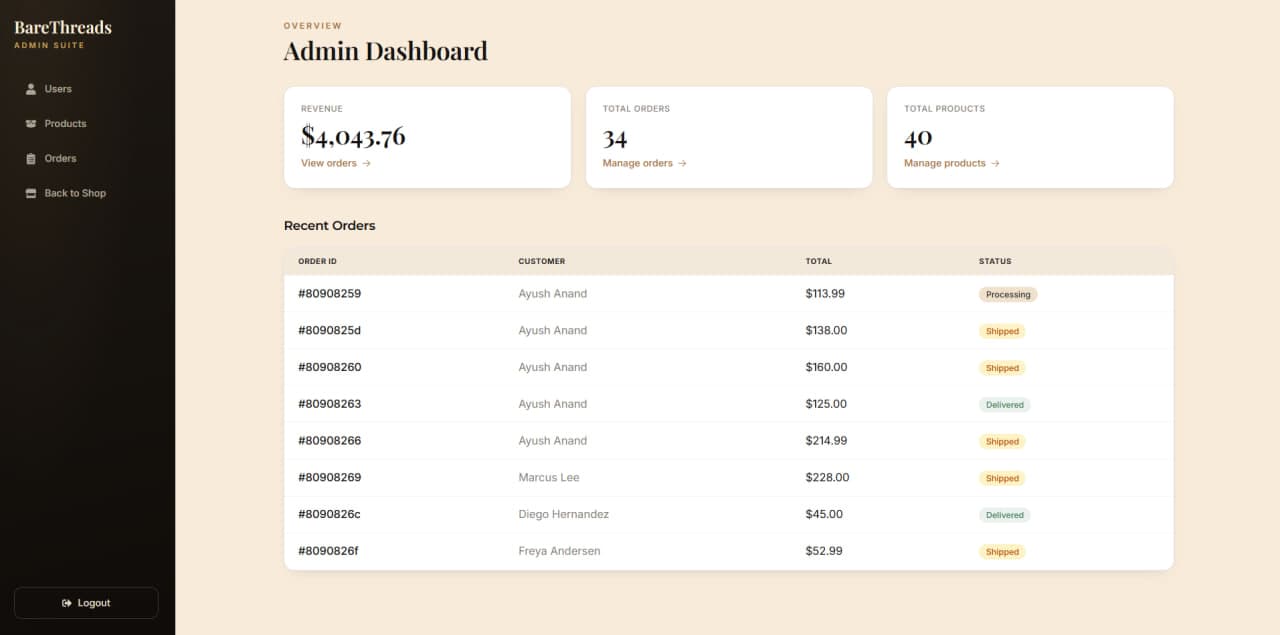Screen dimensions: 1280x635
Task: Select order #80908260
Action: coord(329,367)
